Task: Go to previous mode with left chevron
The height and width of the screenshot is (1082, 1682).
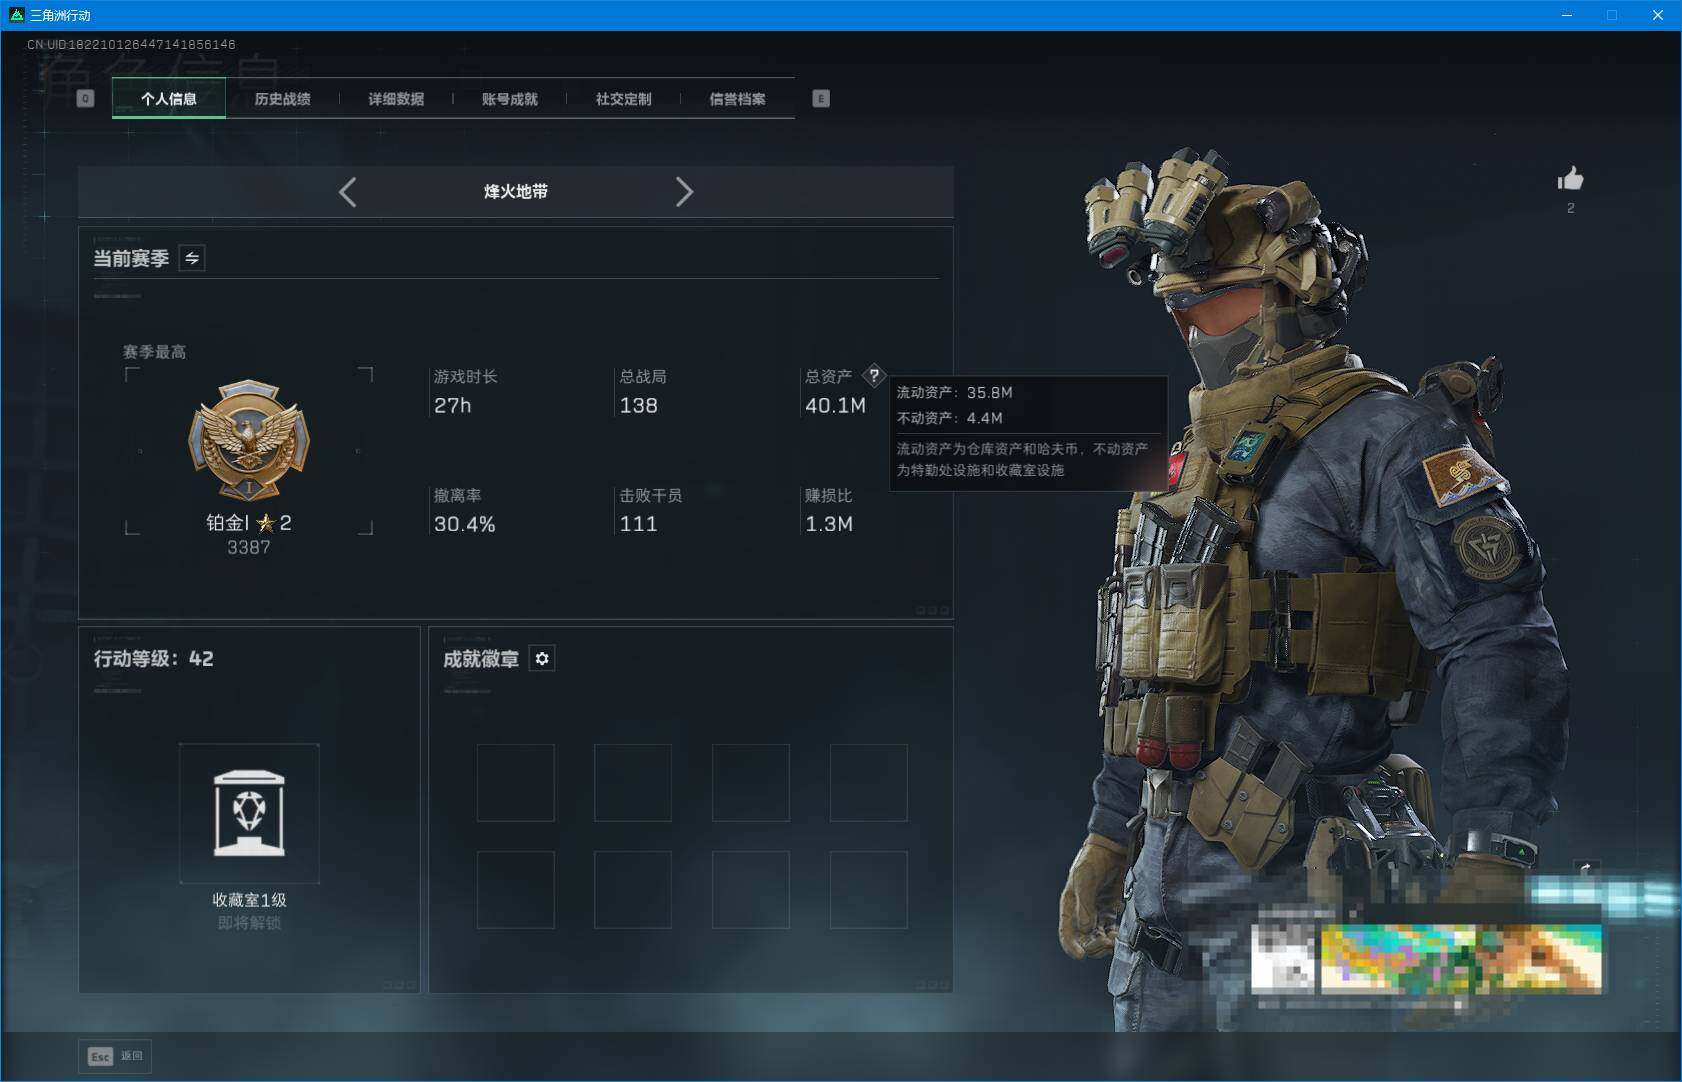Action: pyautogui.click(x=348, y=192)
